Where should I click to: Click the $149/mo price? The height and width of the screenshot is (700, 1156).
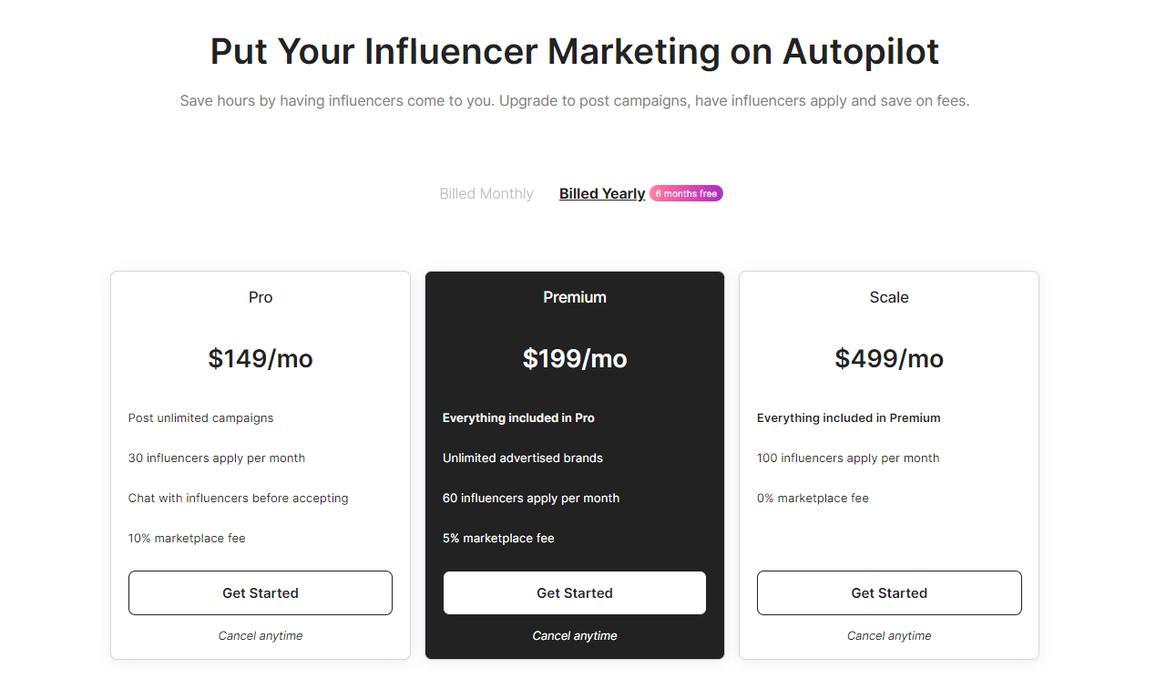click(260, 358)
